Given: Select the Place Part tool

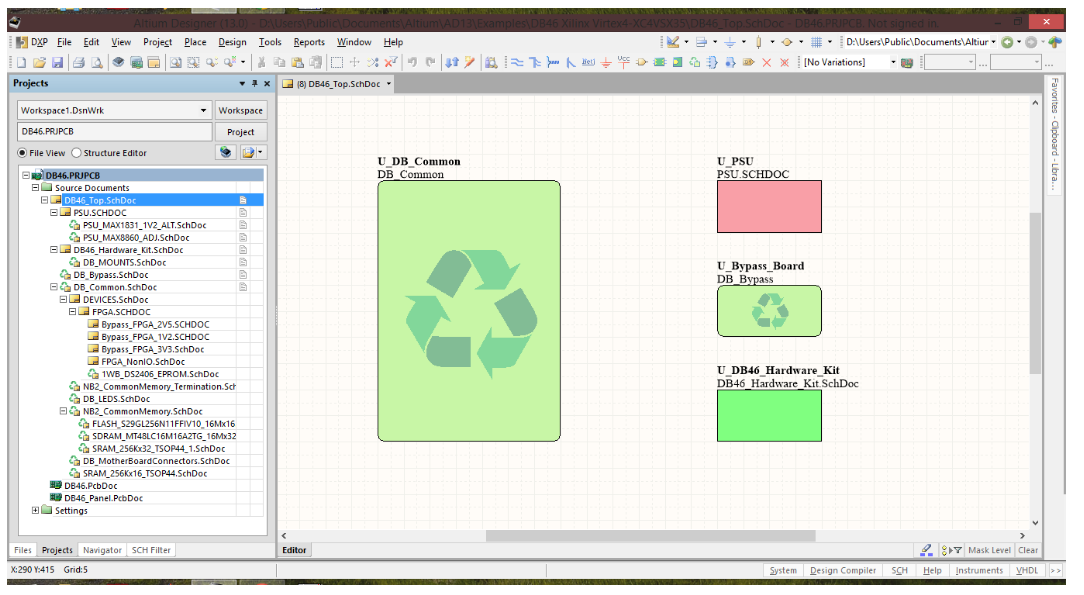Looking at the screenshot, I should click(641, 61).
